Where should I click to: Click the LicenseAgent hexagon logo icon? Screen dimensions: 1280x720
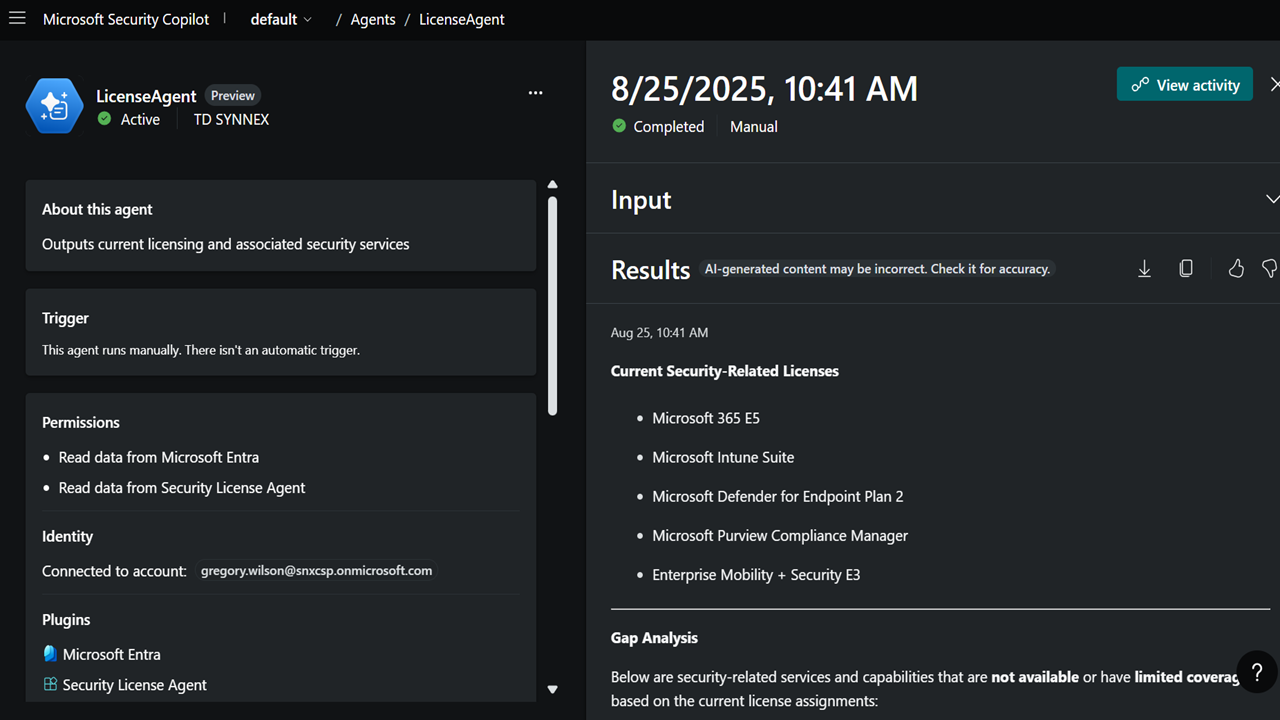coord(54,106)
